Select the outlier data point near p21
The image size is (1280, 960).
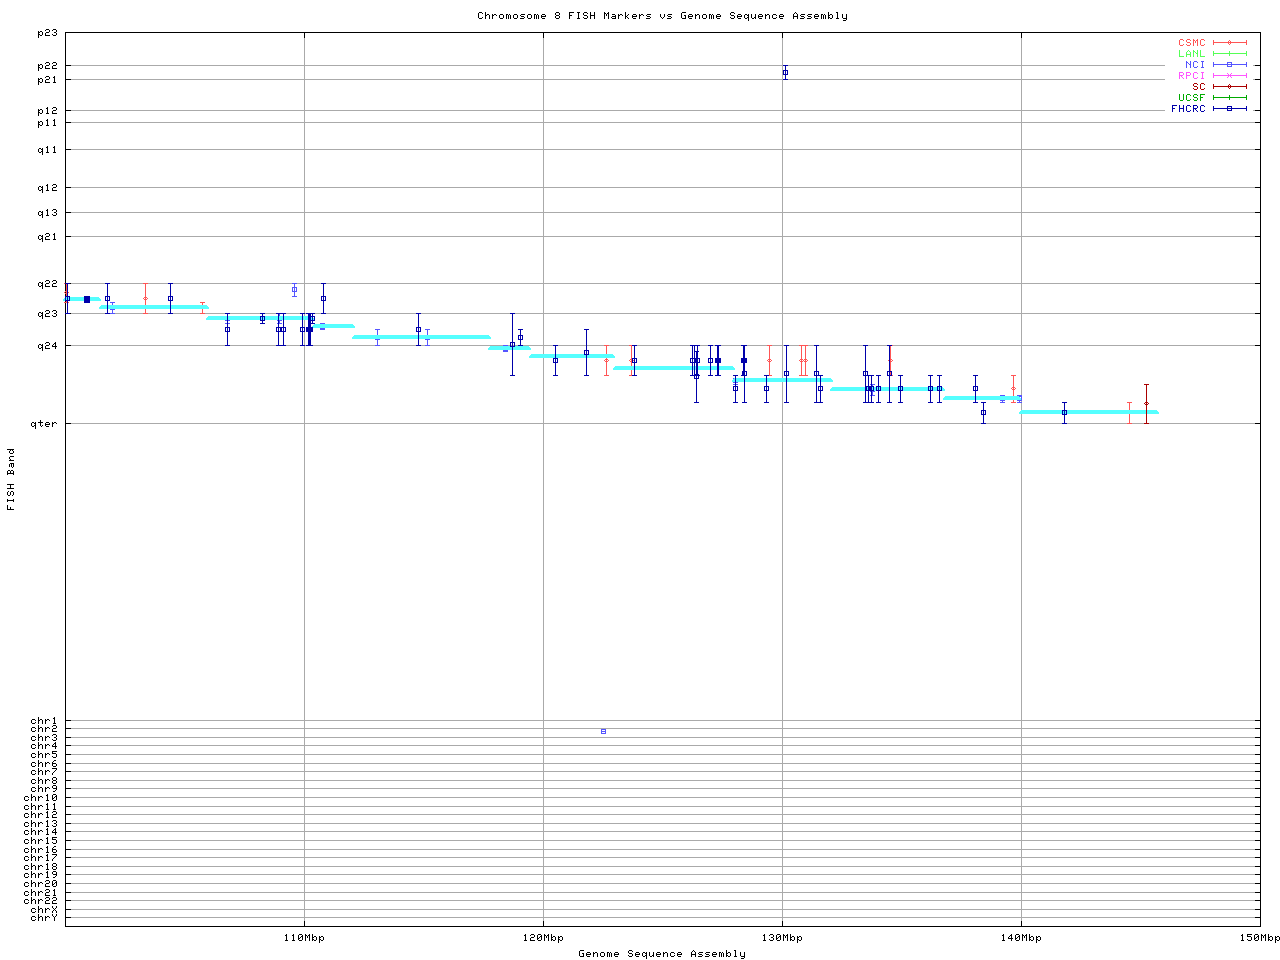tap(785, 73)
